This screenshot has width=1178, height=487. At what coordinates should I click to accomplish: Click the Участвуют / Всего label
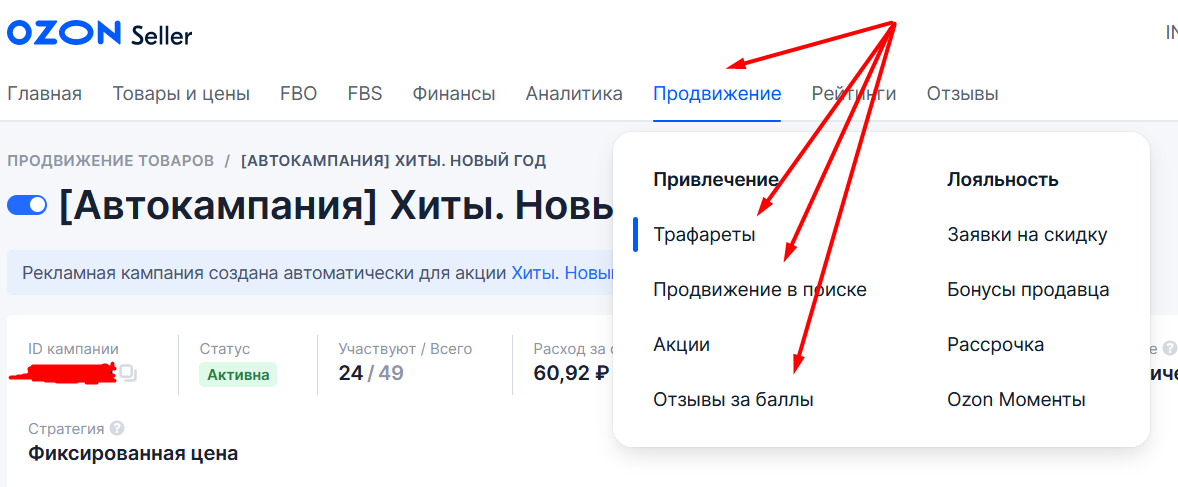[x=405, y=349]
